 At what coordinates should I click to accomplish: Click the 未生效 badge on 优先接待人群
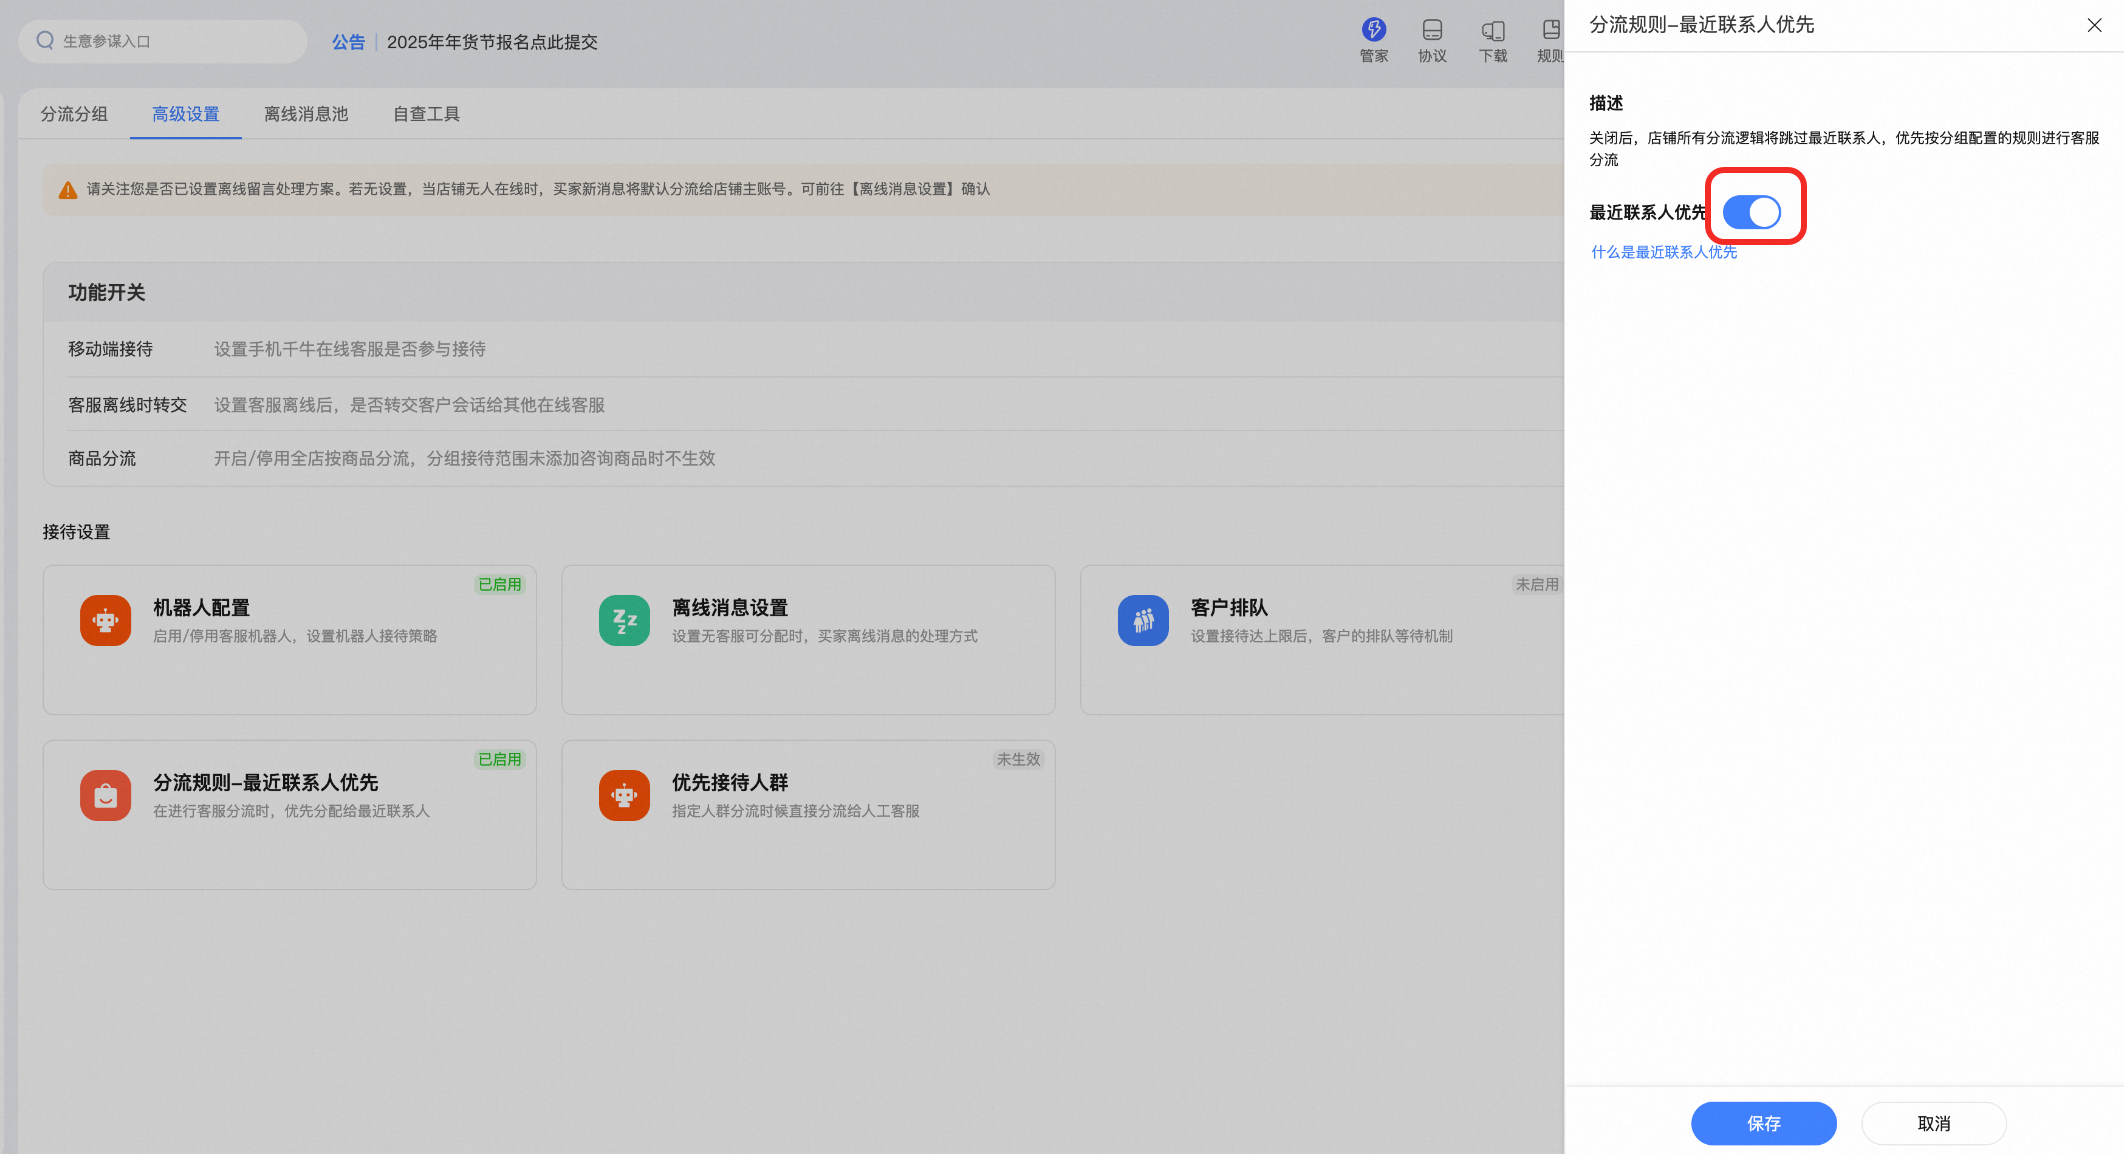coord(1018,759)
